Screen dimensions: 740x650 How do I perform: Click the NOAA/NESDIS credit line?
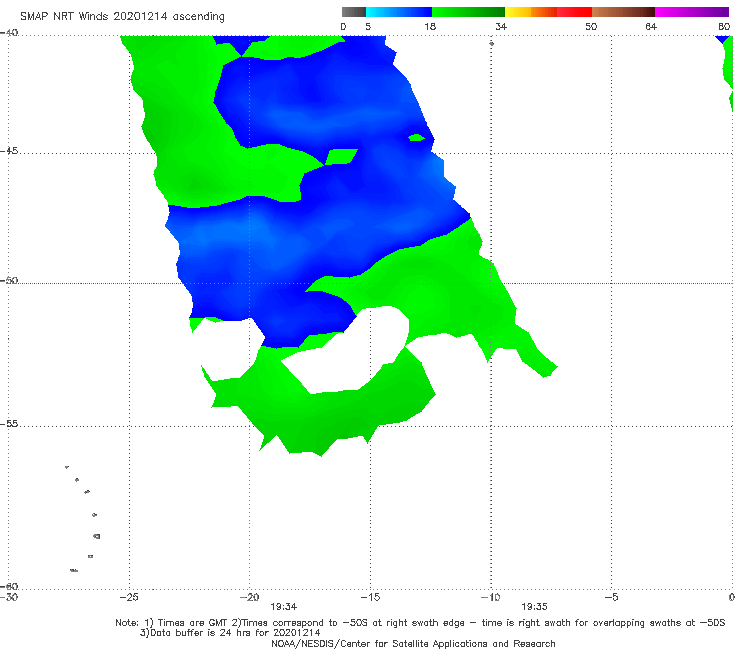413,643
